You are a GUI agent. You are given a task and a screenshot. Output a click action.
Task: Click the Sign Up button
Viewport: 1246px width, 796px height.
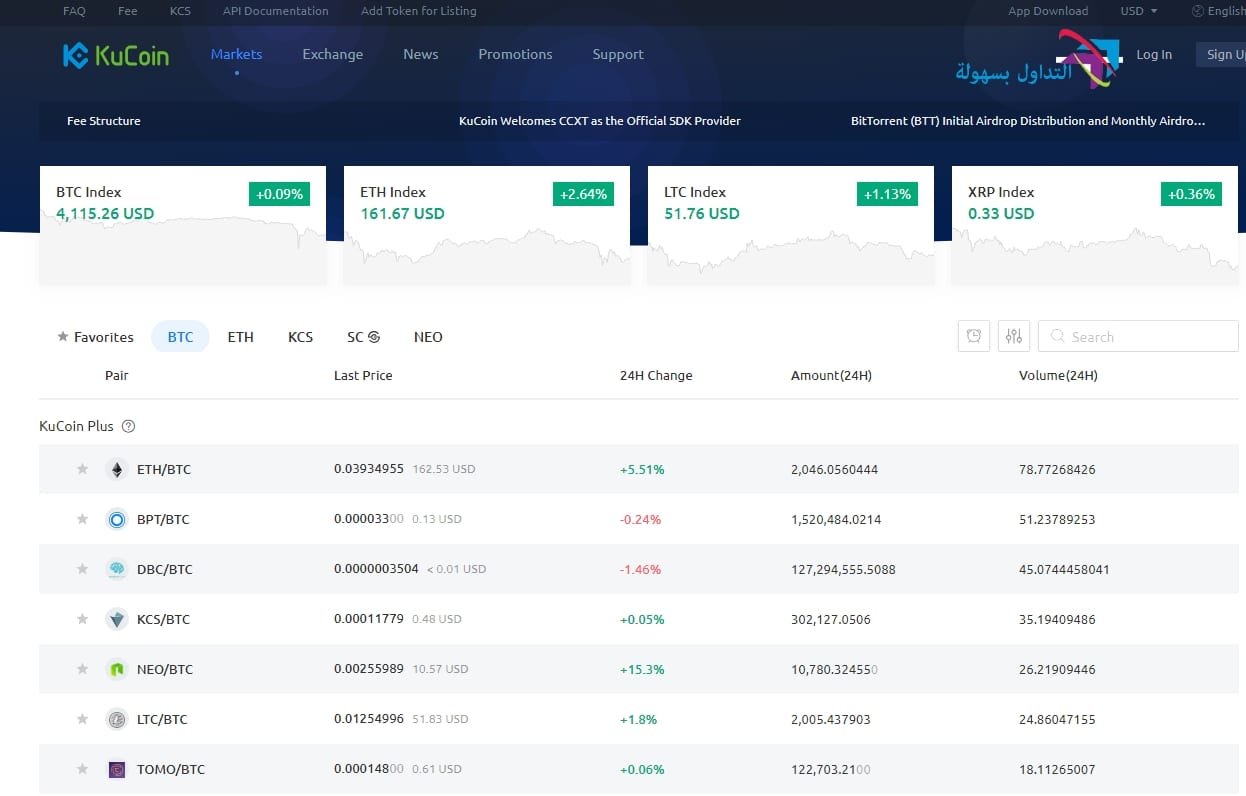1221,55
